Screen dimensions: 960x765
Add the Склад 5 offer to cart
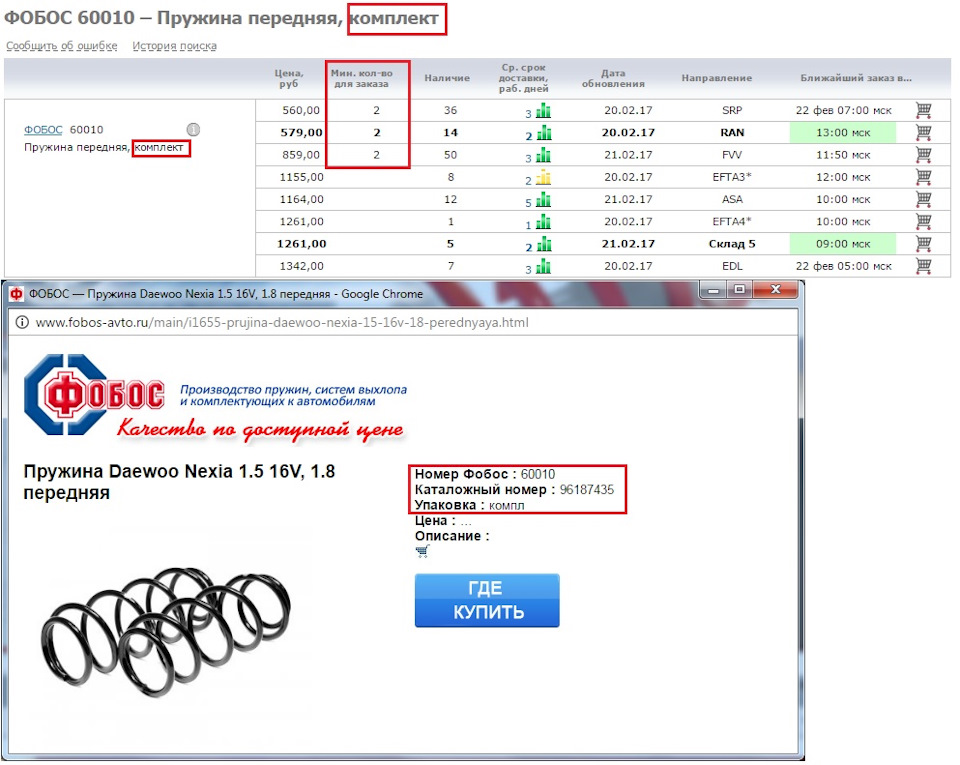tap(923, 244)
